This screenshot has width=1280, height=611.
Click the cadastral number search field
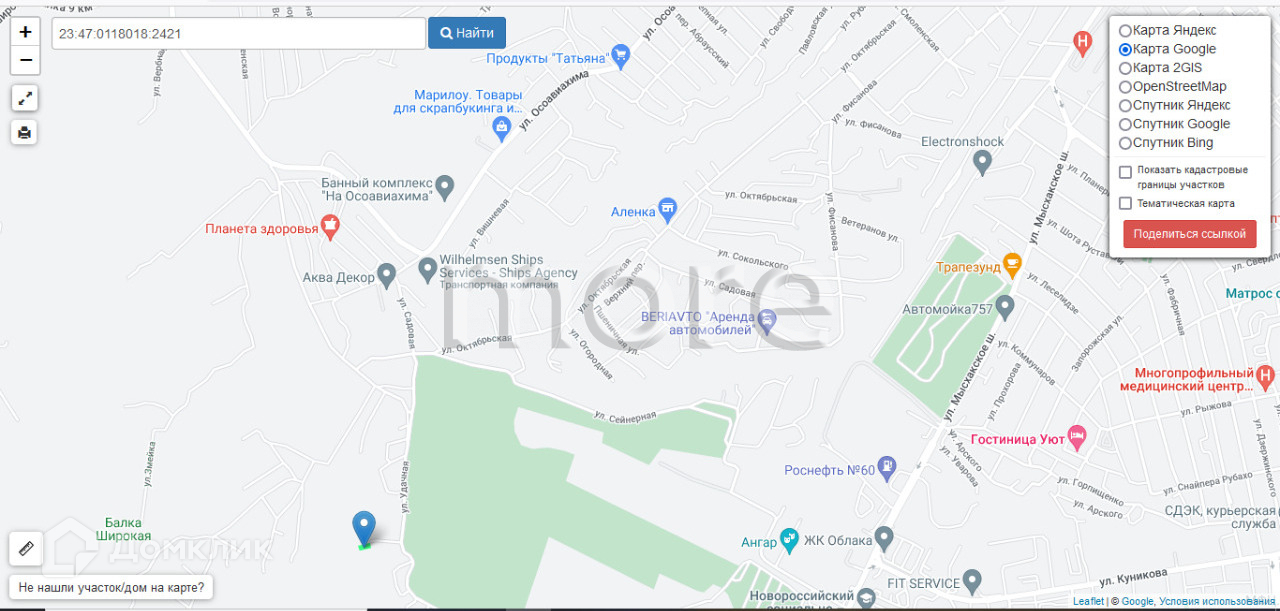pos(239,33)
